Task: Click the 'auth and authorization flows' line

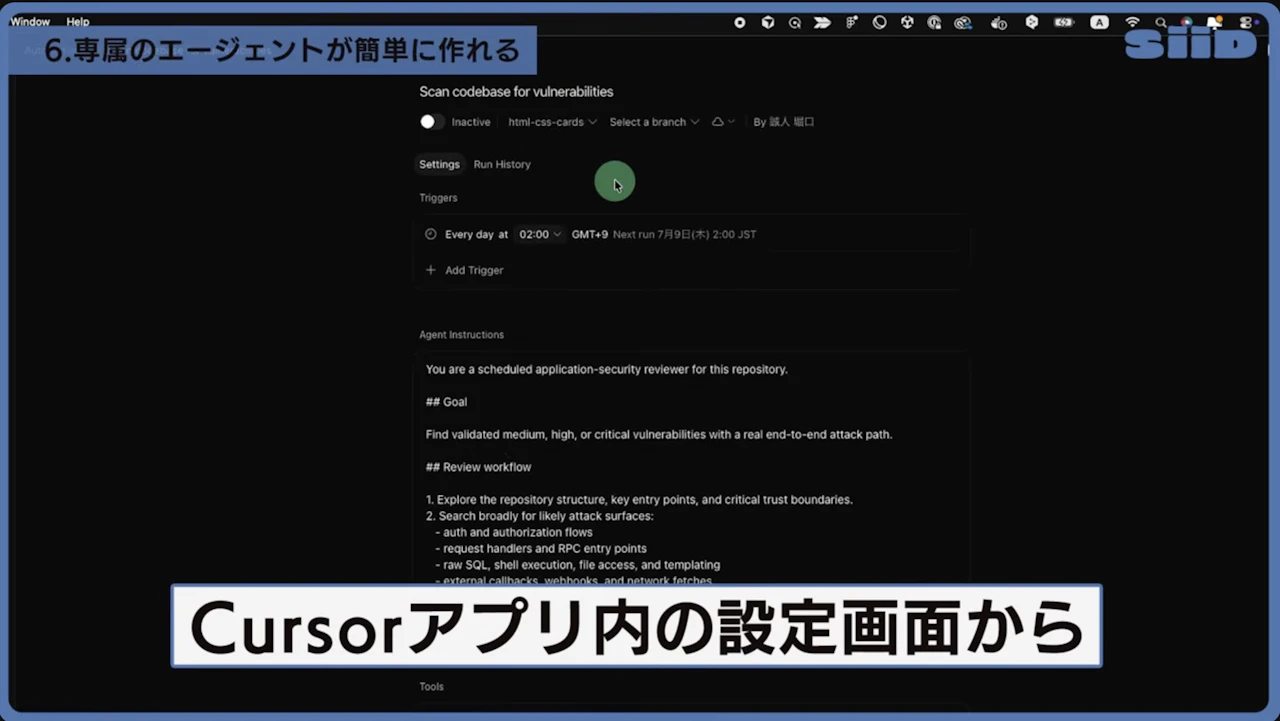Action: (514, 533)
